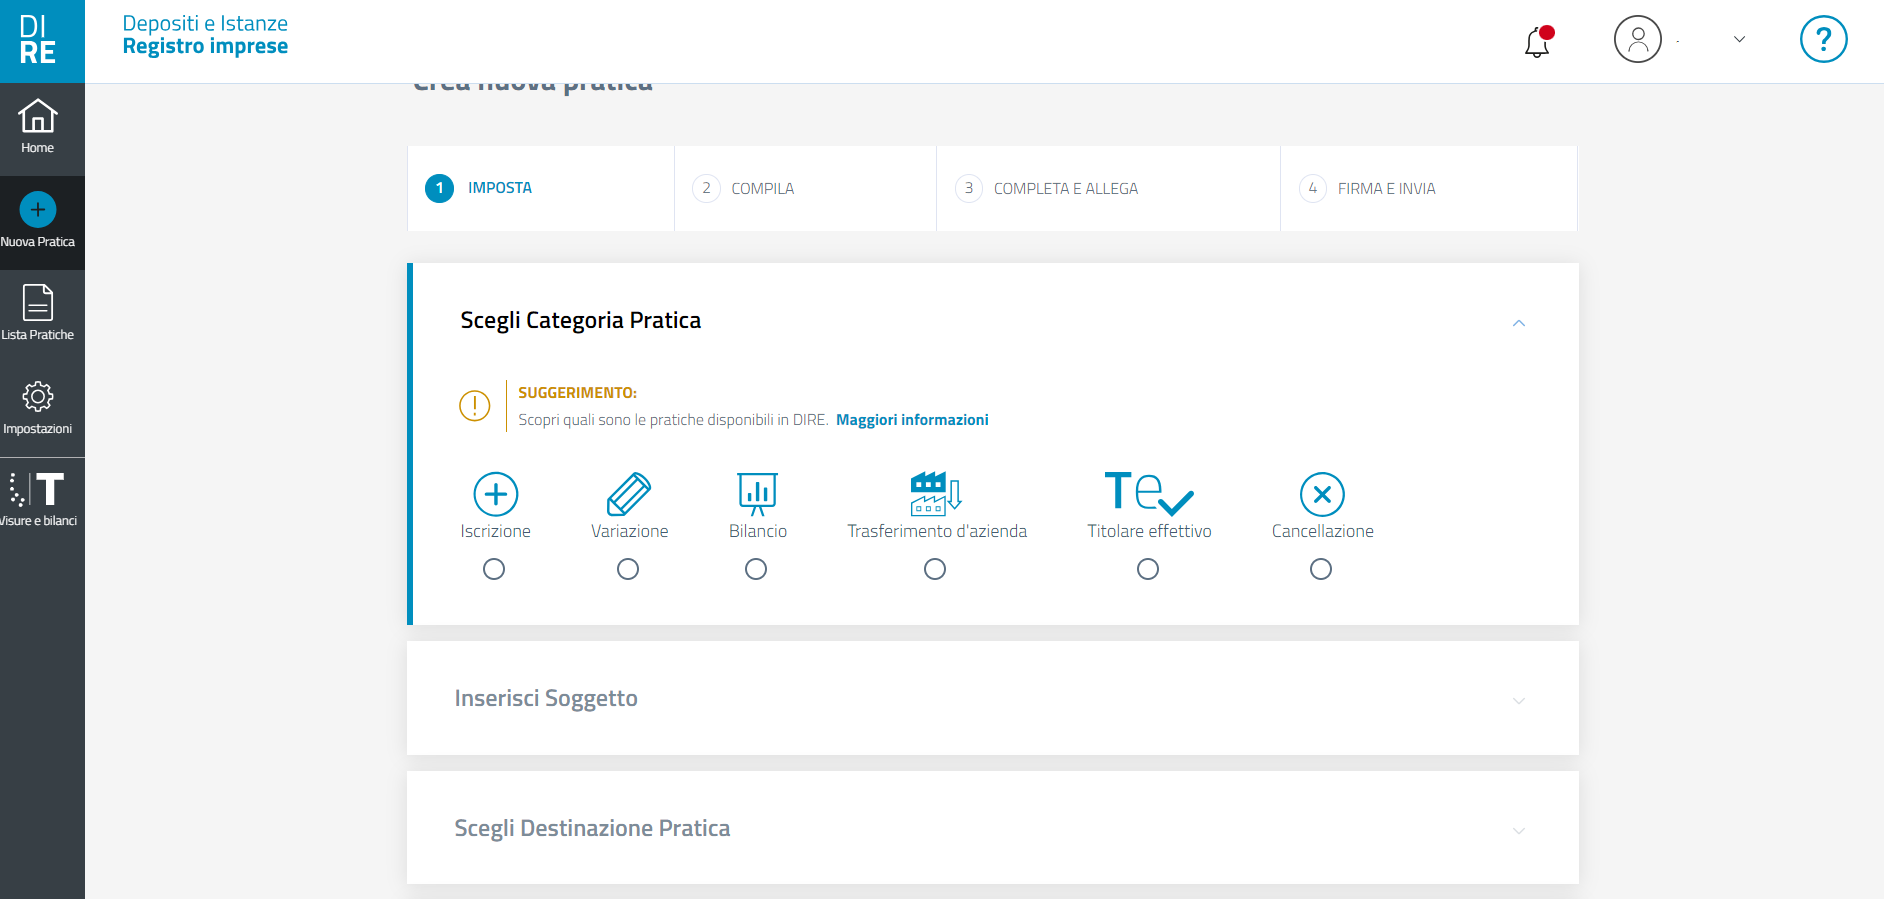Go to step 4 Firma e Invia
Screen dimensions: 1884x899
(1386, 189)
